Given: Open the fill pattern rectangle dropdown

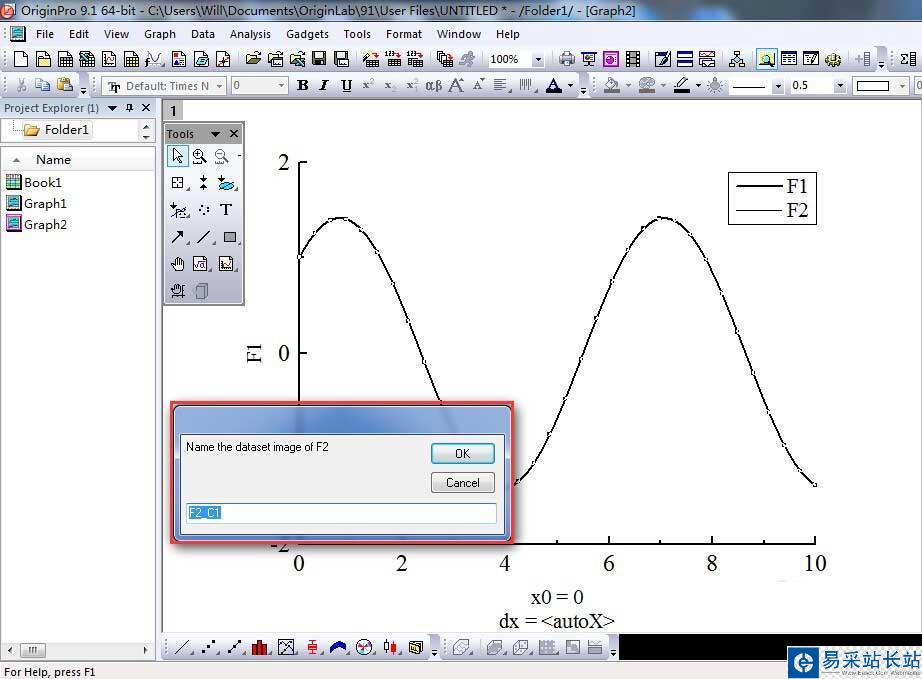Looking at the screenshot, I should 903,86.
